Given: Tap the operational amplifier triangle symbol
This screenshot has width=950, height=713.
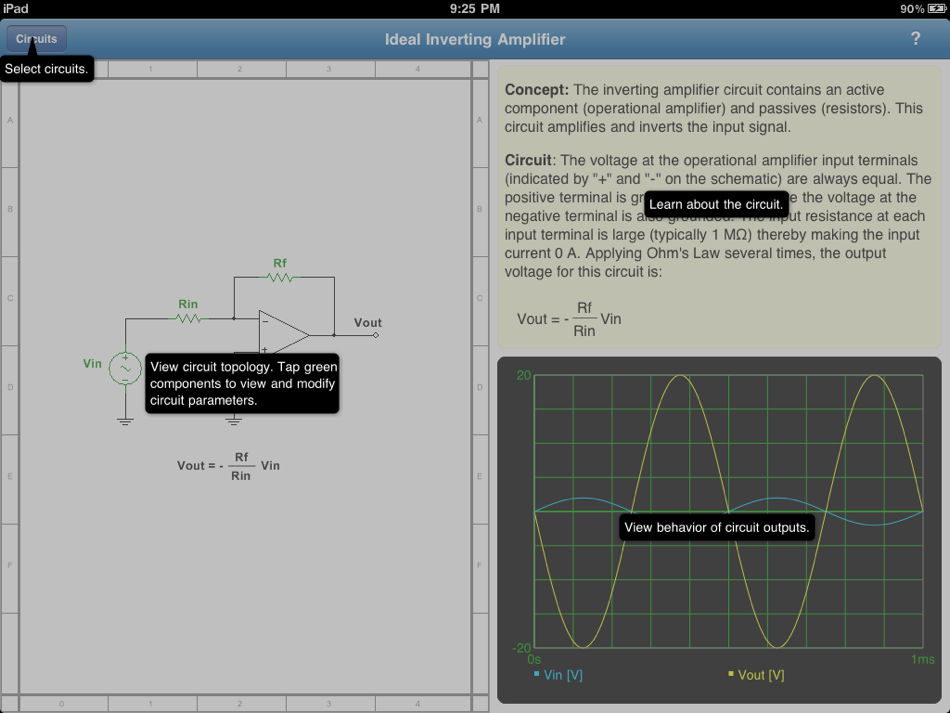Looking at the screenshot, I should tap(284, 333).
